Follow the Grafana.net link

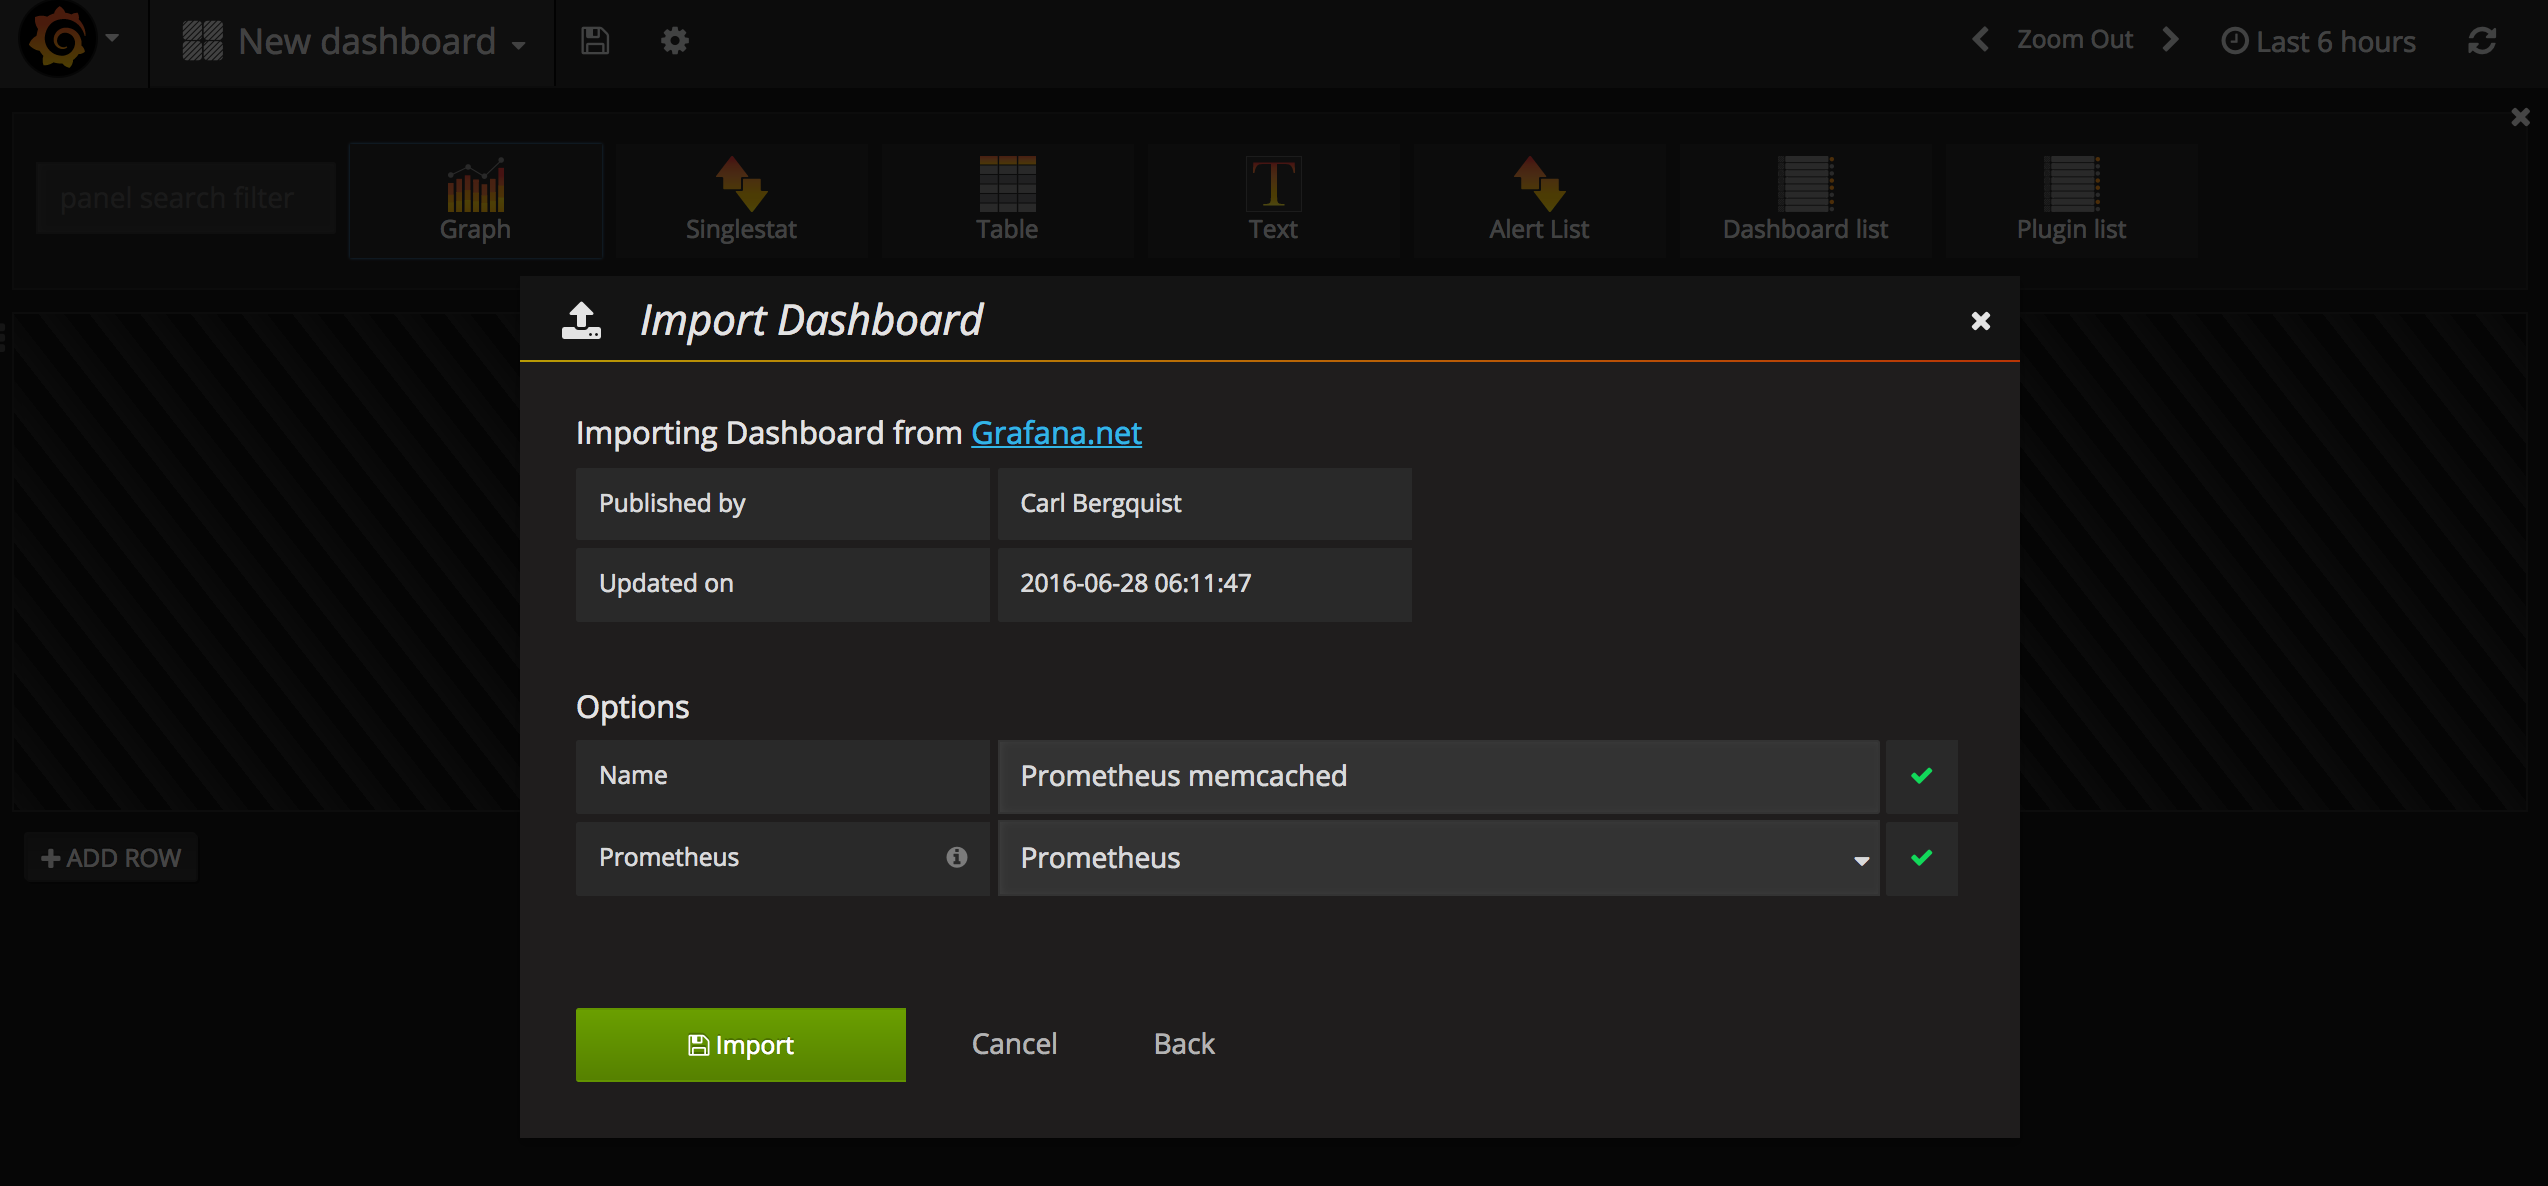pyautogui.click(x=1056, y=433)
